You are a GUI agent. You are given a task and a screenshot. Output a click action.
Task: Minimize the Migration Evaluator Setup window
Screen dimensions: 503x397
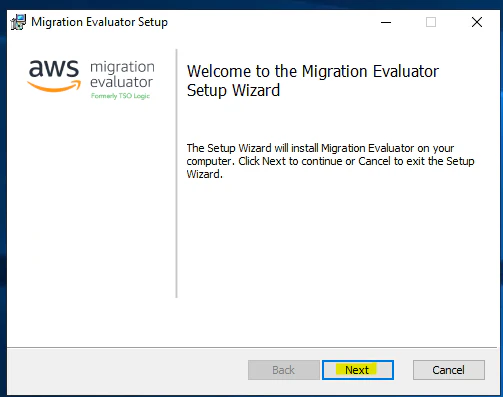pos(386,22)
